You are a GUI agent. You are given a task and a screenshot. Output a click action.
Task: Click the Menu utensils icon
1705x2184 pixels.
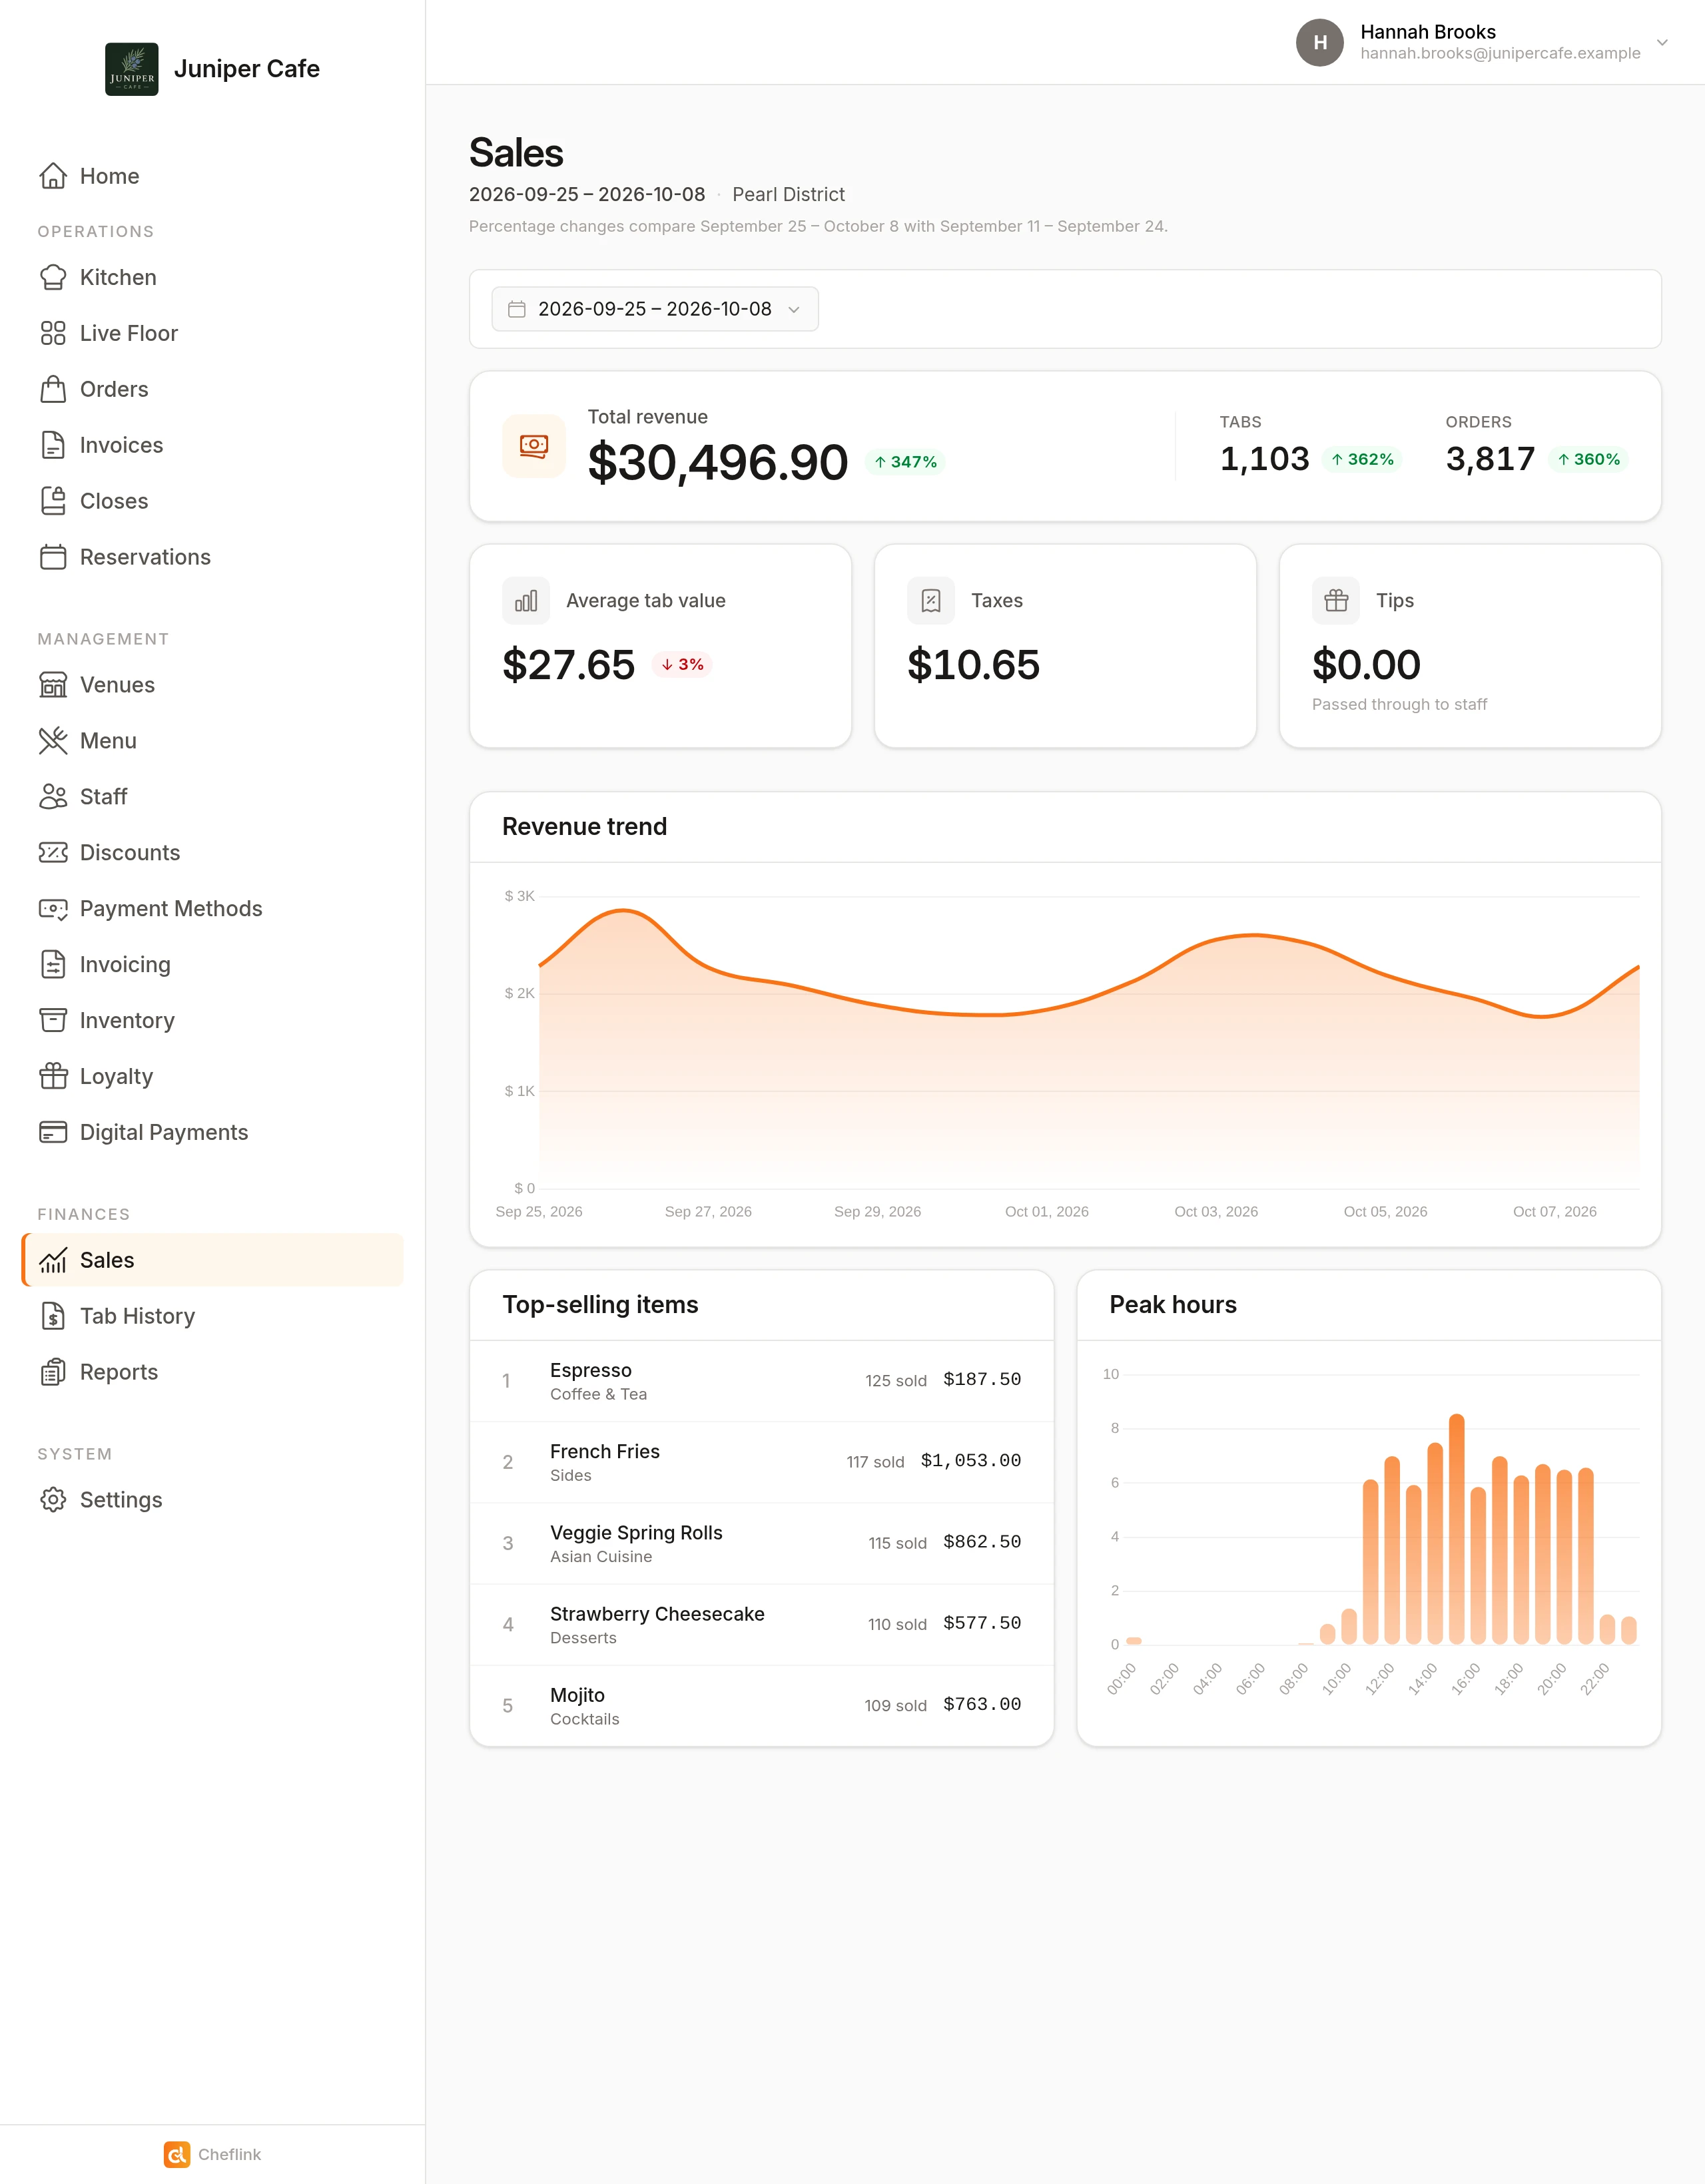click(x=53, y=741)
